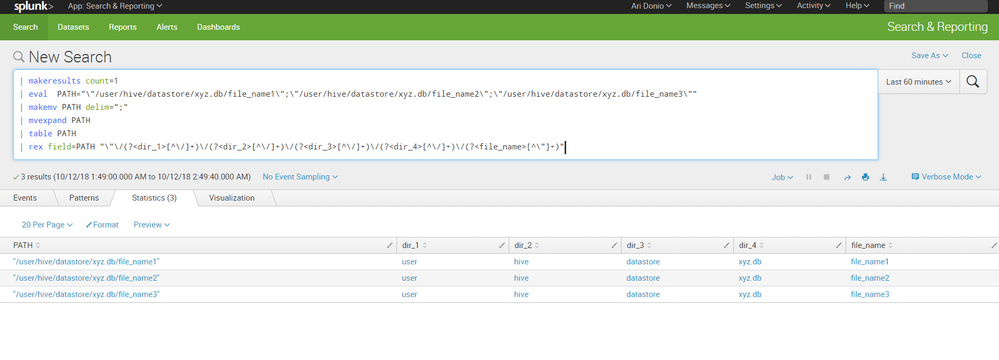Stop the search job

pyautogui.click(x=826, y=177)
